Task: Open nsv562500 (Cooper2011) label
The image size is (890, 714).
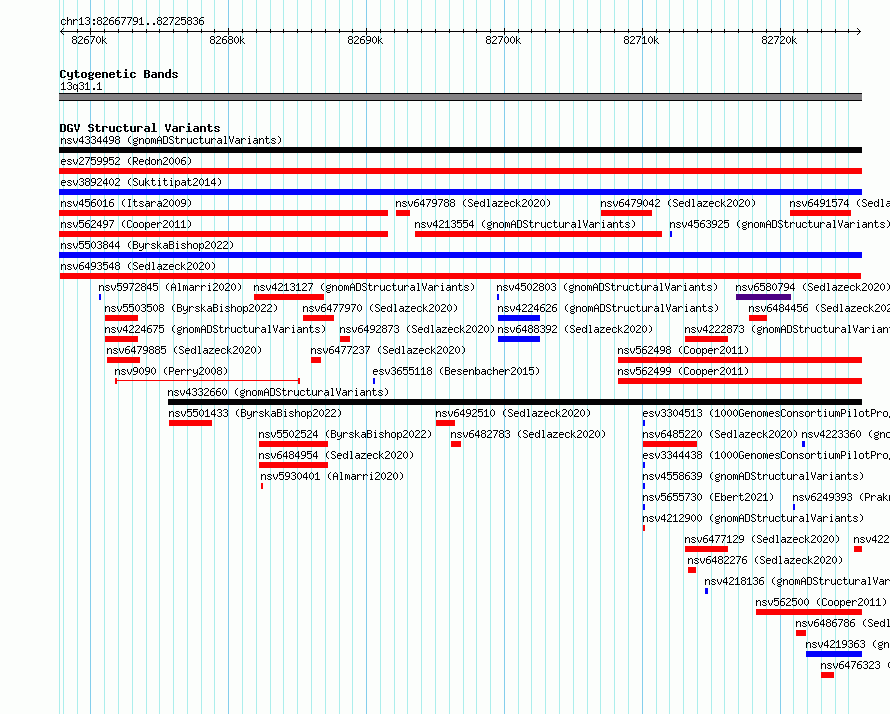Action: (821, 602)
